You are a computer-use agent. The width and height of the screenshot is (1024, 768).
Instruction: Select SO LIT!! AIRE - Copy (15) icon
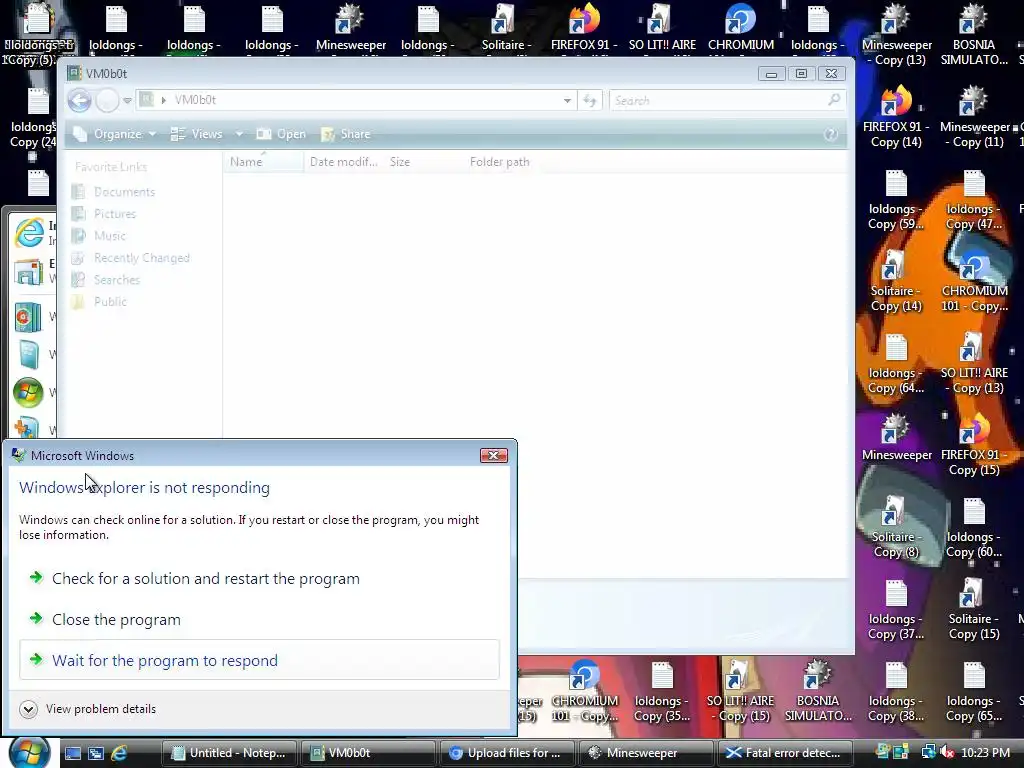(740, 692)
